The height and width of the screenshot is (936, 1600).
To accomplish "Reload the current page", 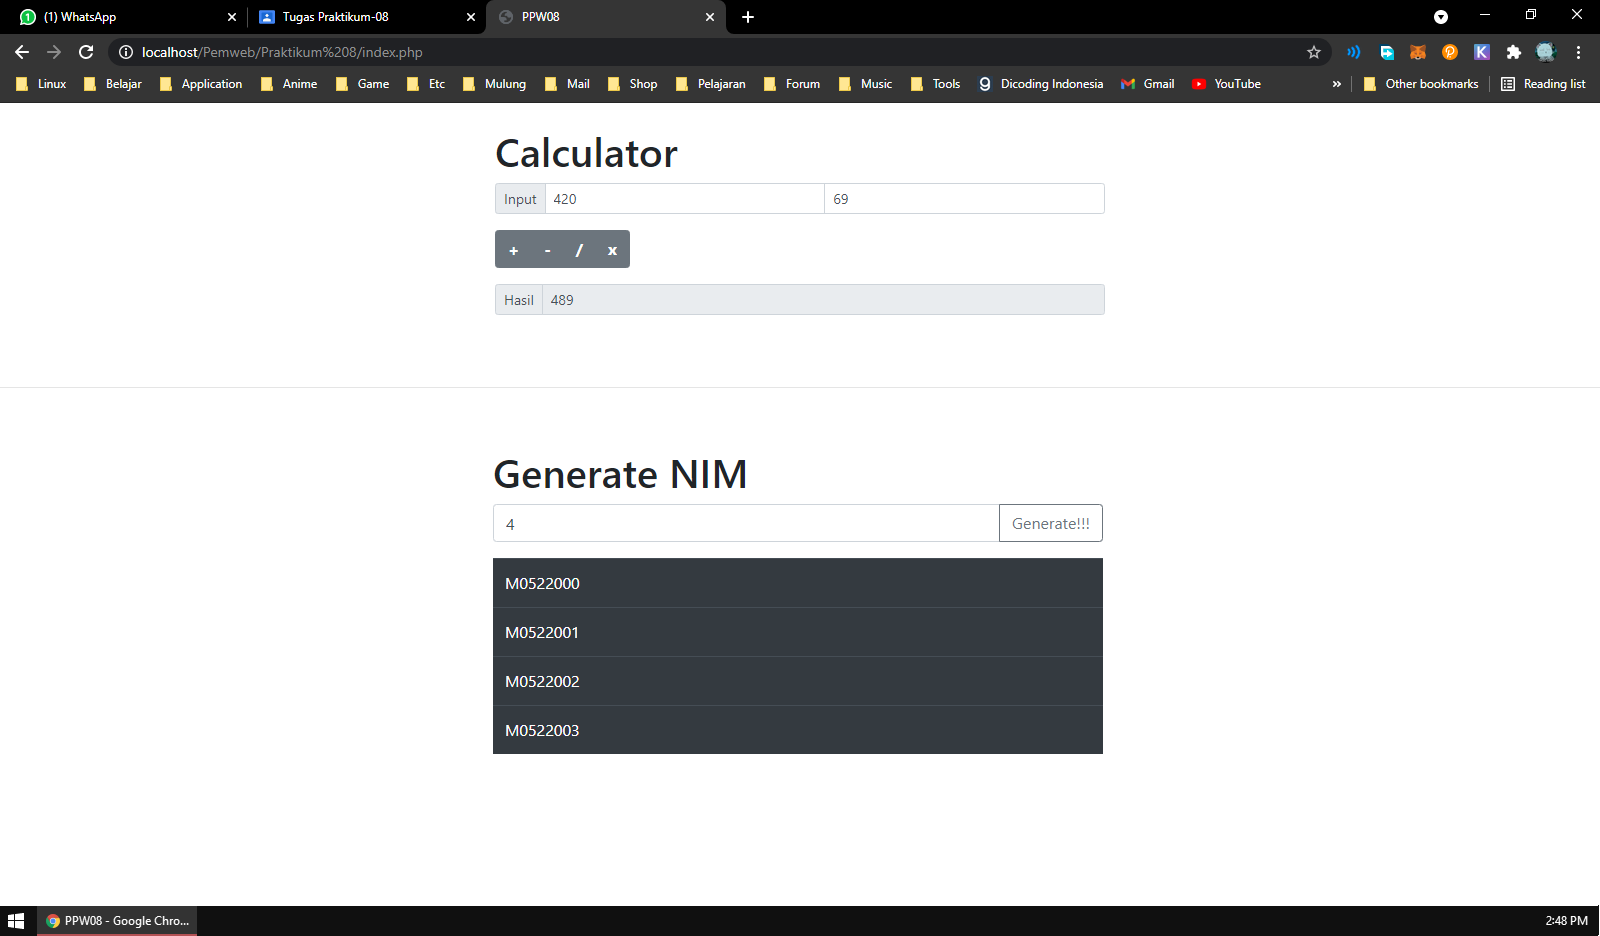I will pos(86,52).
